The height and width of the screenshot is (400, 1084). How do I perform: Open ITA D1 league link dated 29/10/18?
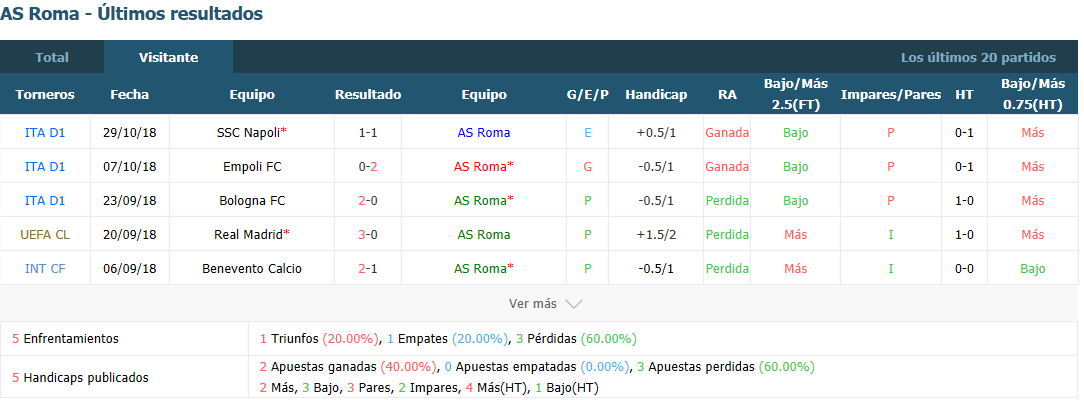click(45, 133)
